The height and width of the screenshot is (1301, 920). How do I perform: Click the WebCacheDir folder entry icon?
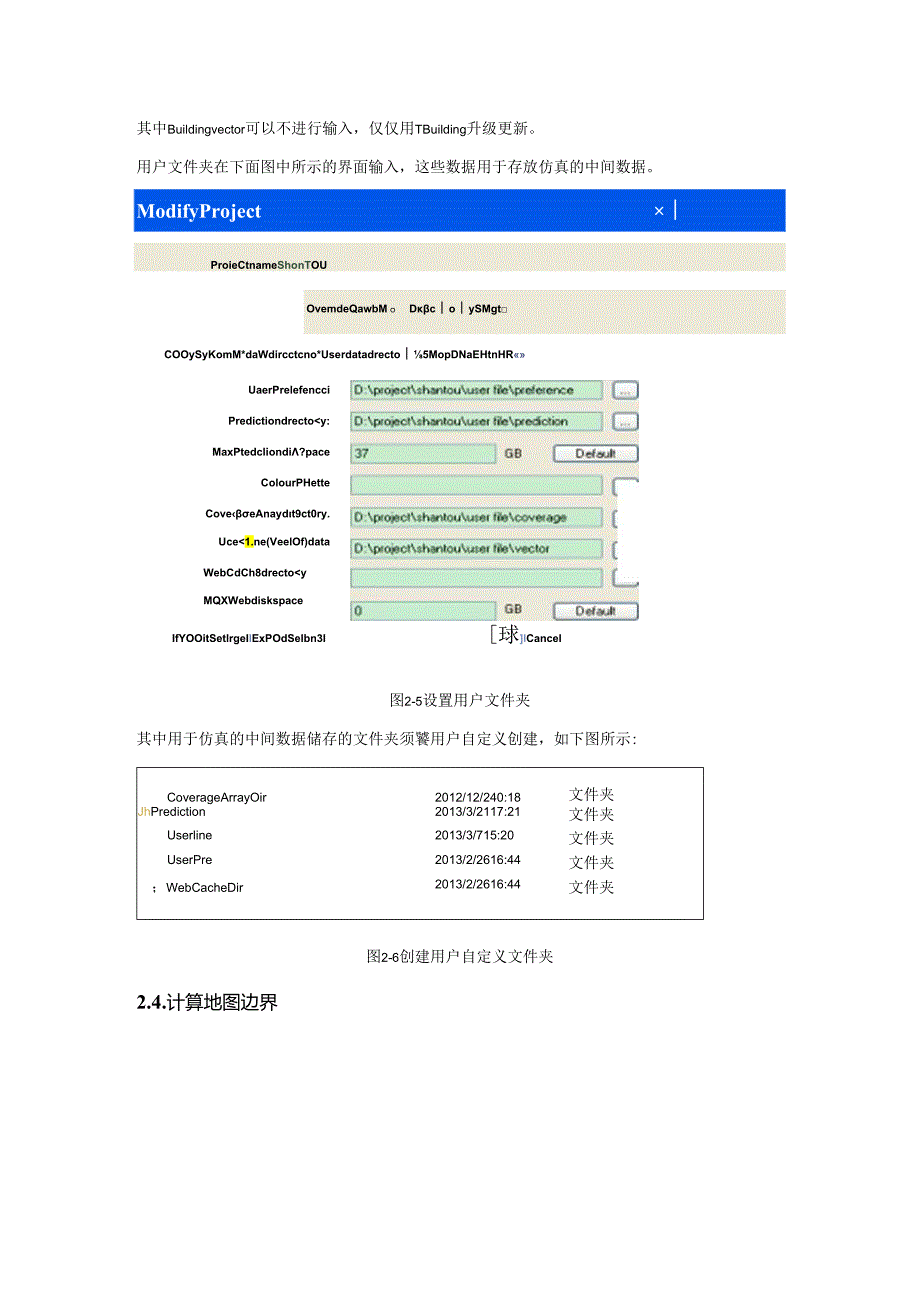[152, 887]
